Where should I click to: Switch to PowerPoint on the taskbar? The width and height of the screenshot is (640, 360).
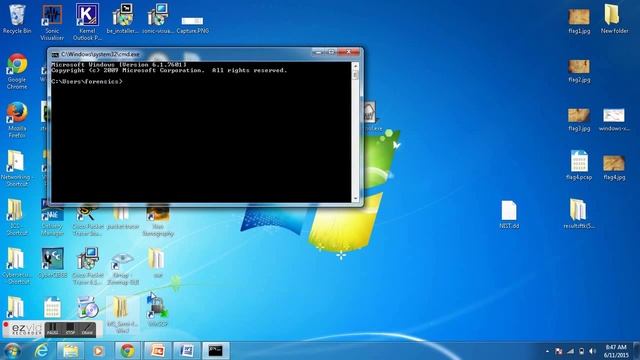coord(157,351)
